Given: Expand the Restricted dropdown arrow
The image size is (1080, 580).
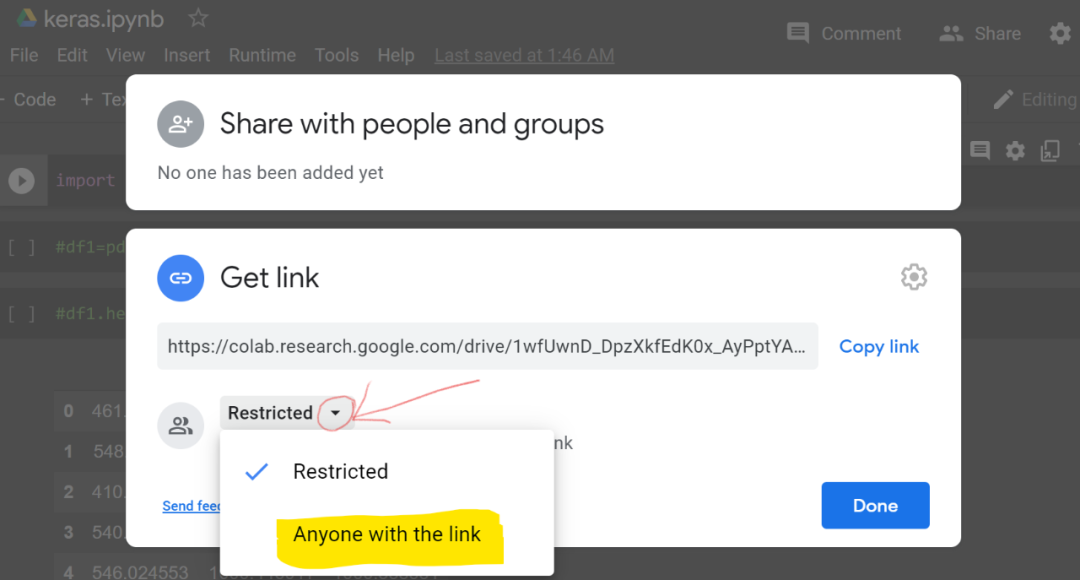Looking at the screenshot, I should point(335,413).
